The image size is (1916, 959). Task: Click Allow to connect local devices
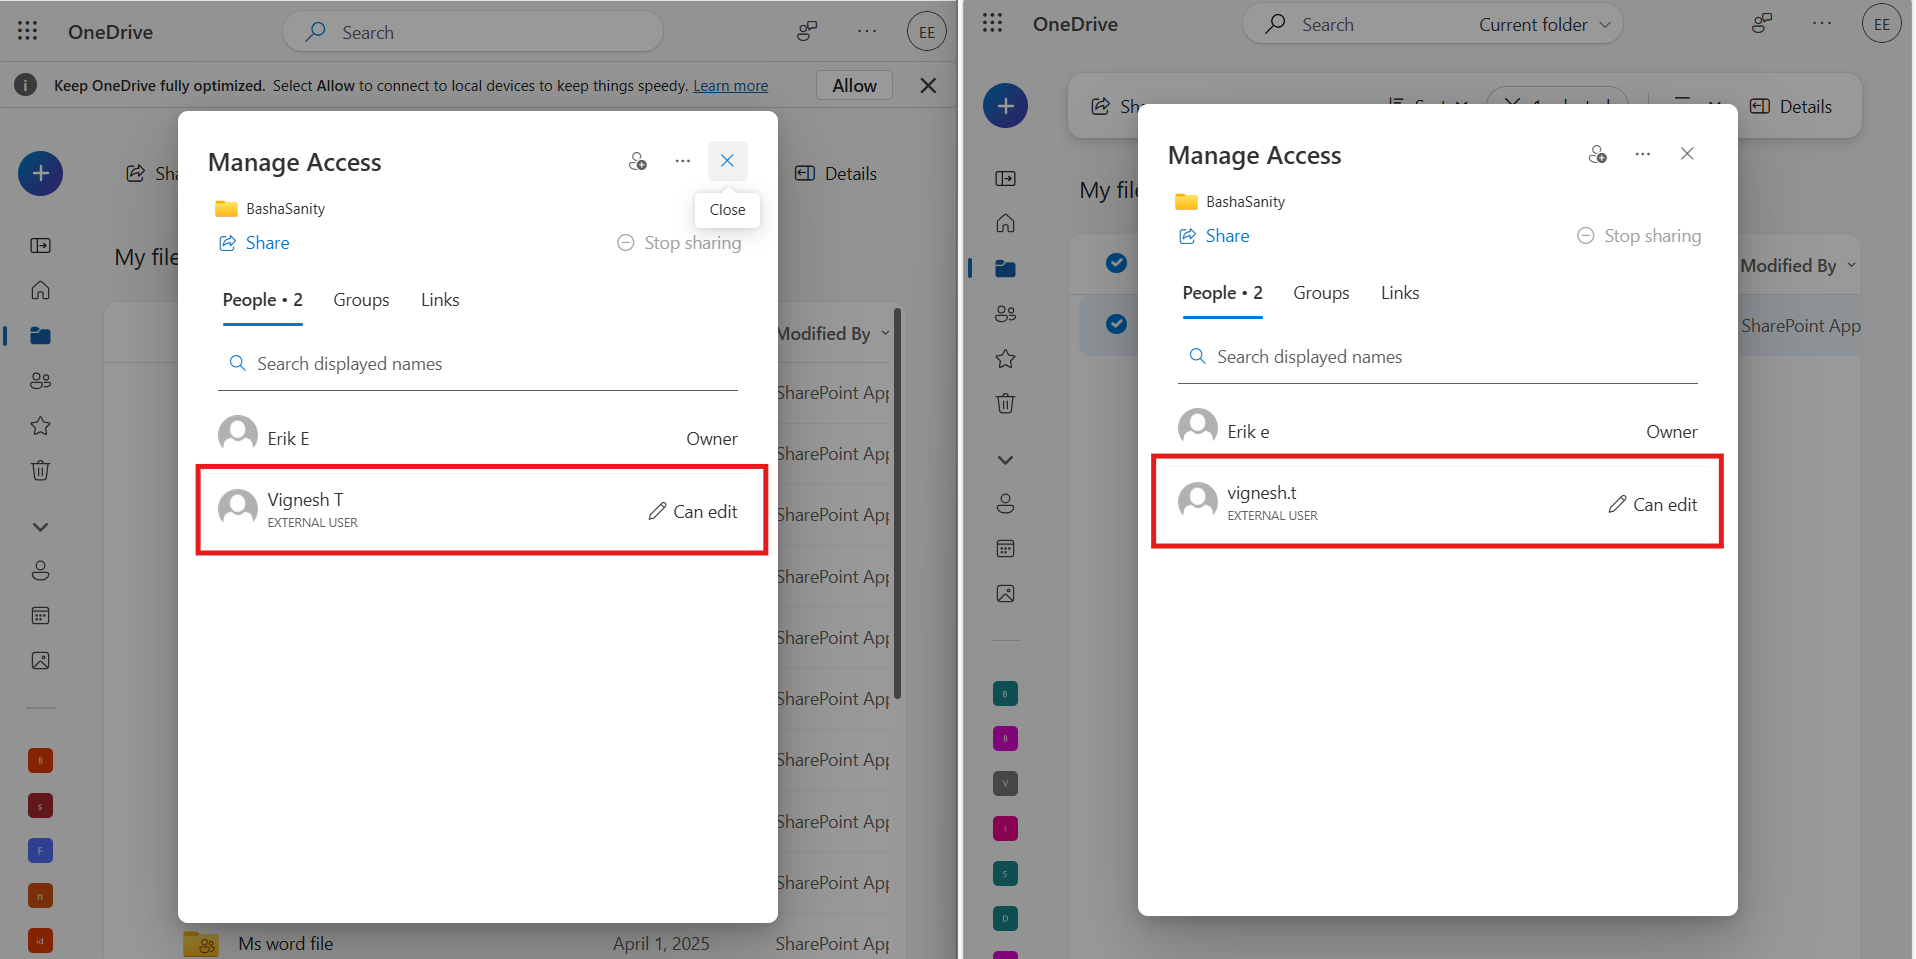(854, 85)
